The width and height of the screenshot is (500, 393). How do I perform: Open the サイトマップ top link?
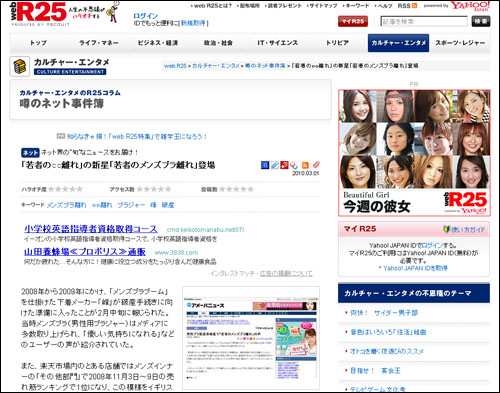pyautogui.click(x=323, y=6)
